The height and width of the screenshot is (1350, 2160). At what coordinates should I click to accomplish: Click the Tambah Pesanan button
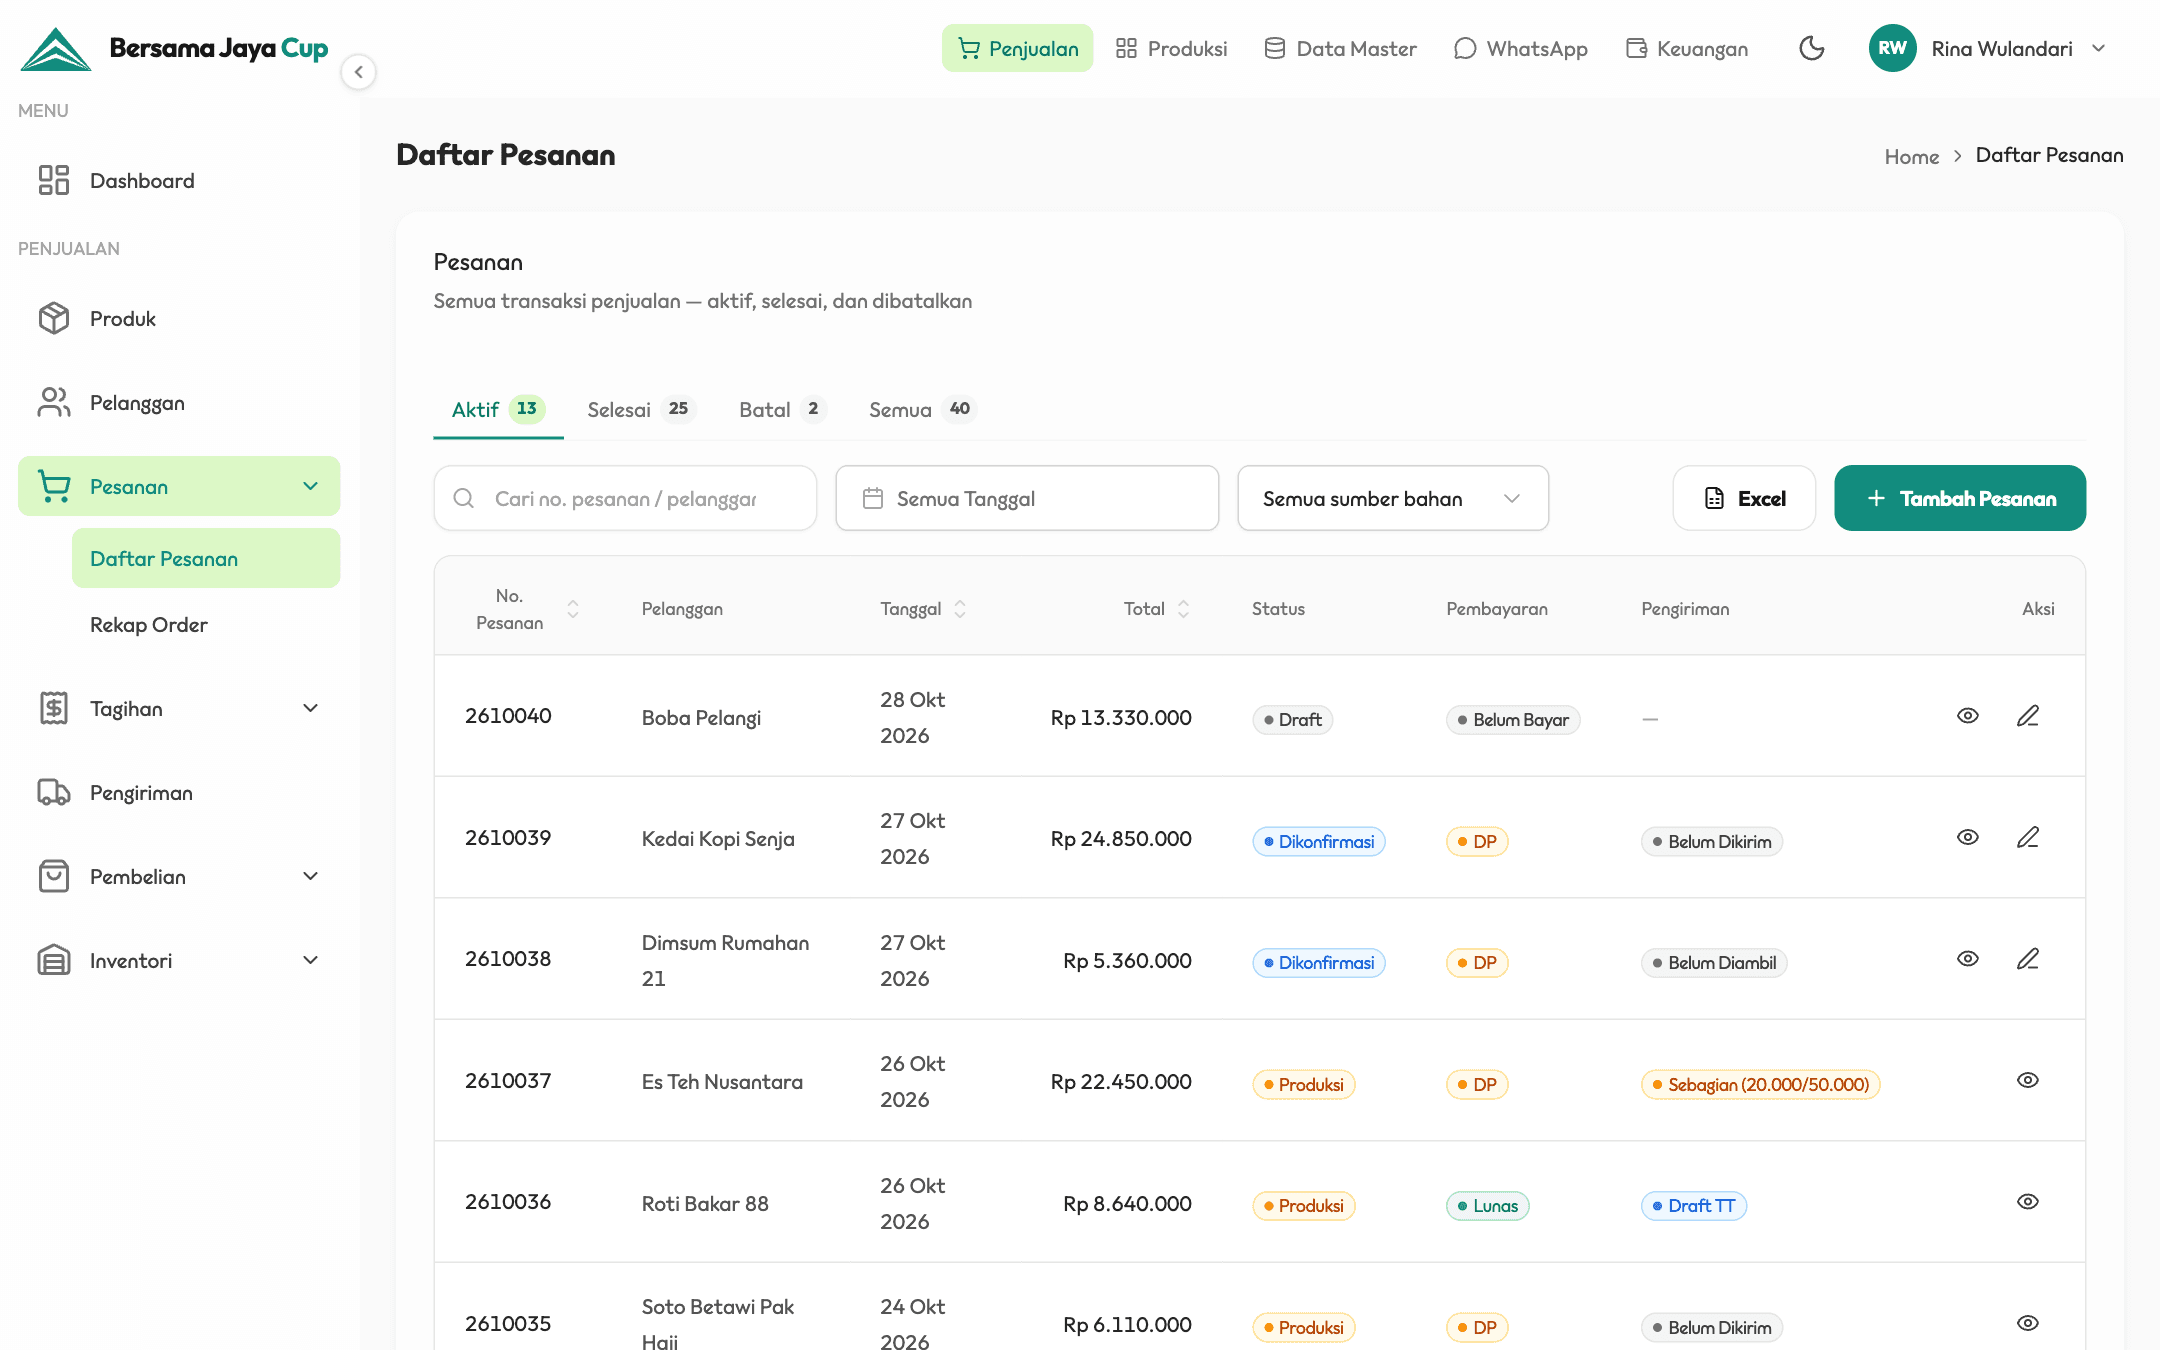click(x=1960, y=498)
